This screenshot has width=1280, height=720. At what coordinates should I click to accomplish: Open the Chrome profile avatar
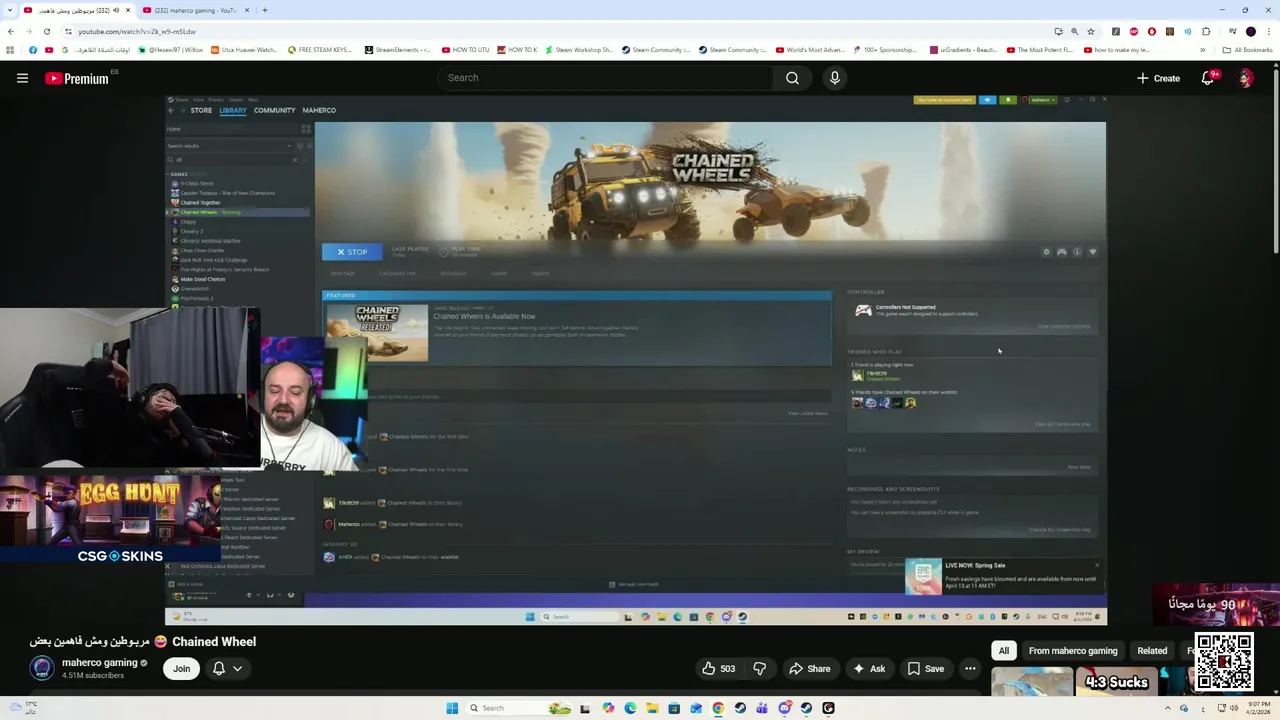click(x=1250, y=31)
